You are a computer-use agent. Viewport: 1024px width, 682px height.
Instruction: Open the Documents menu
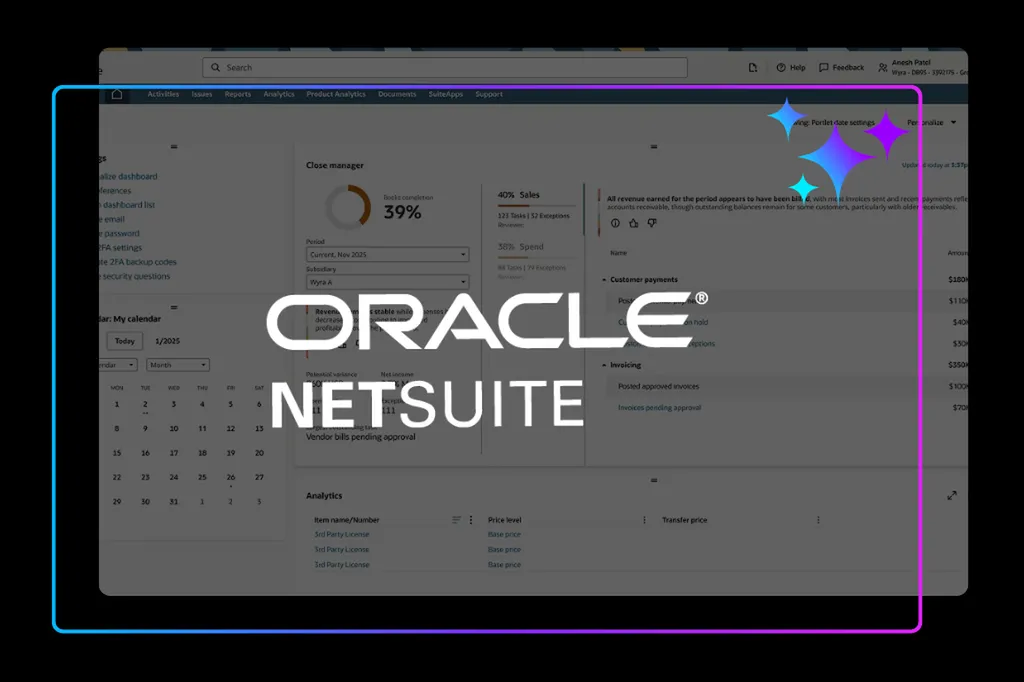click(x=397, y=94)
